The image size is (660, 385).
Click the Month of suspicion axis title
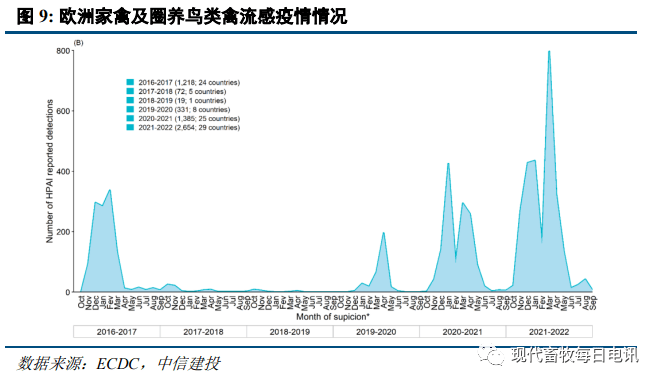[x=333, y=316]
